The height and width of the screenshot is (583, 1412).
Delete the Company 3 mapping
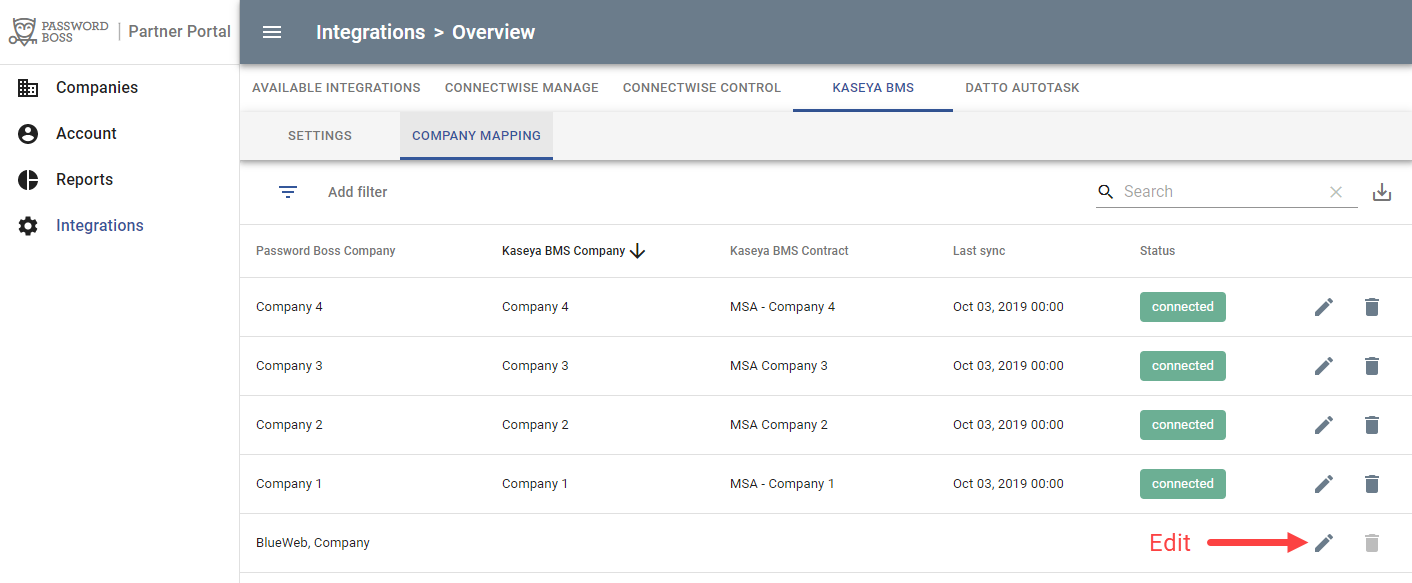pyautogui.click(x=1372, y=366)
